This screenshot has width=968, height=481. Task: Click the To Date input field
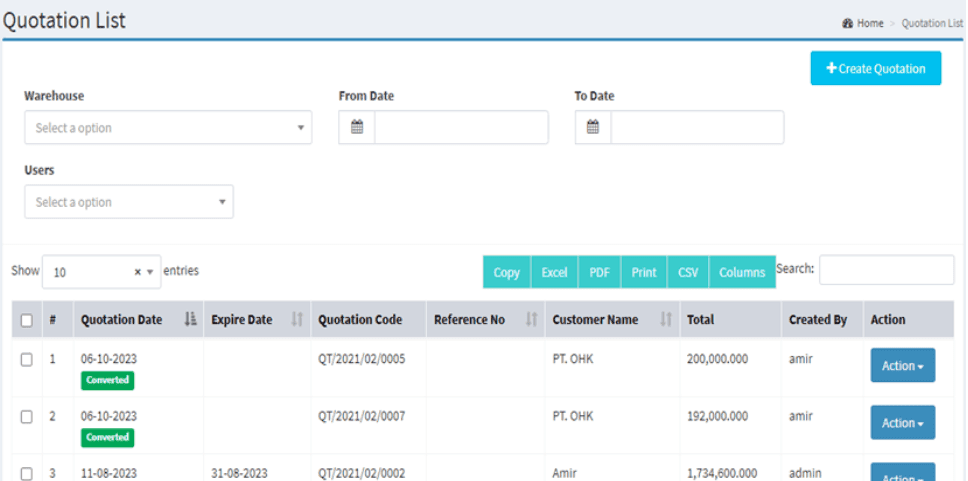698,127
